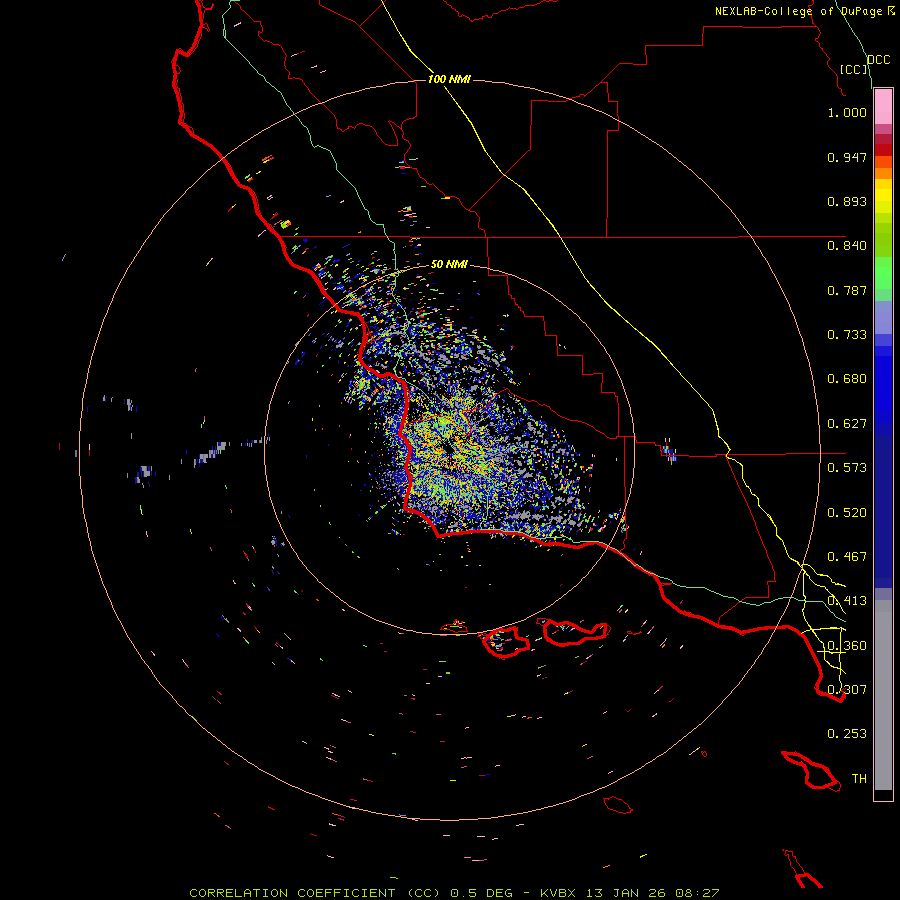Click the 0.360 legend value
Screen dimensions: 900x900
coord(847,646)
